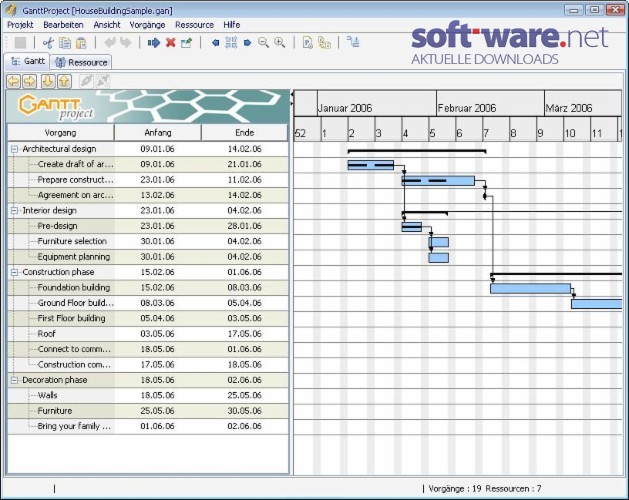The image size is (629, 500).
Task: Click the yellow Unindent left arrow button
Action: tap(14, 81)
